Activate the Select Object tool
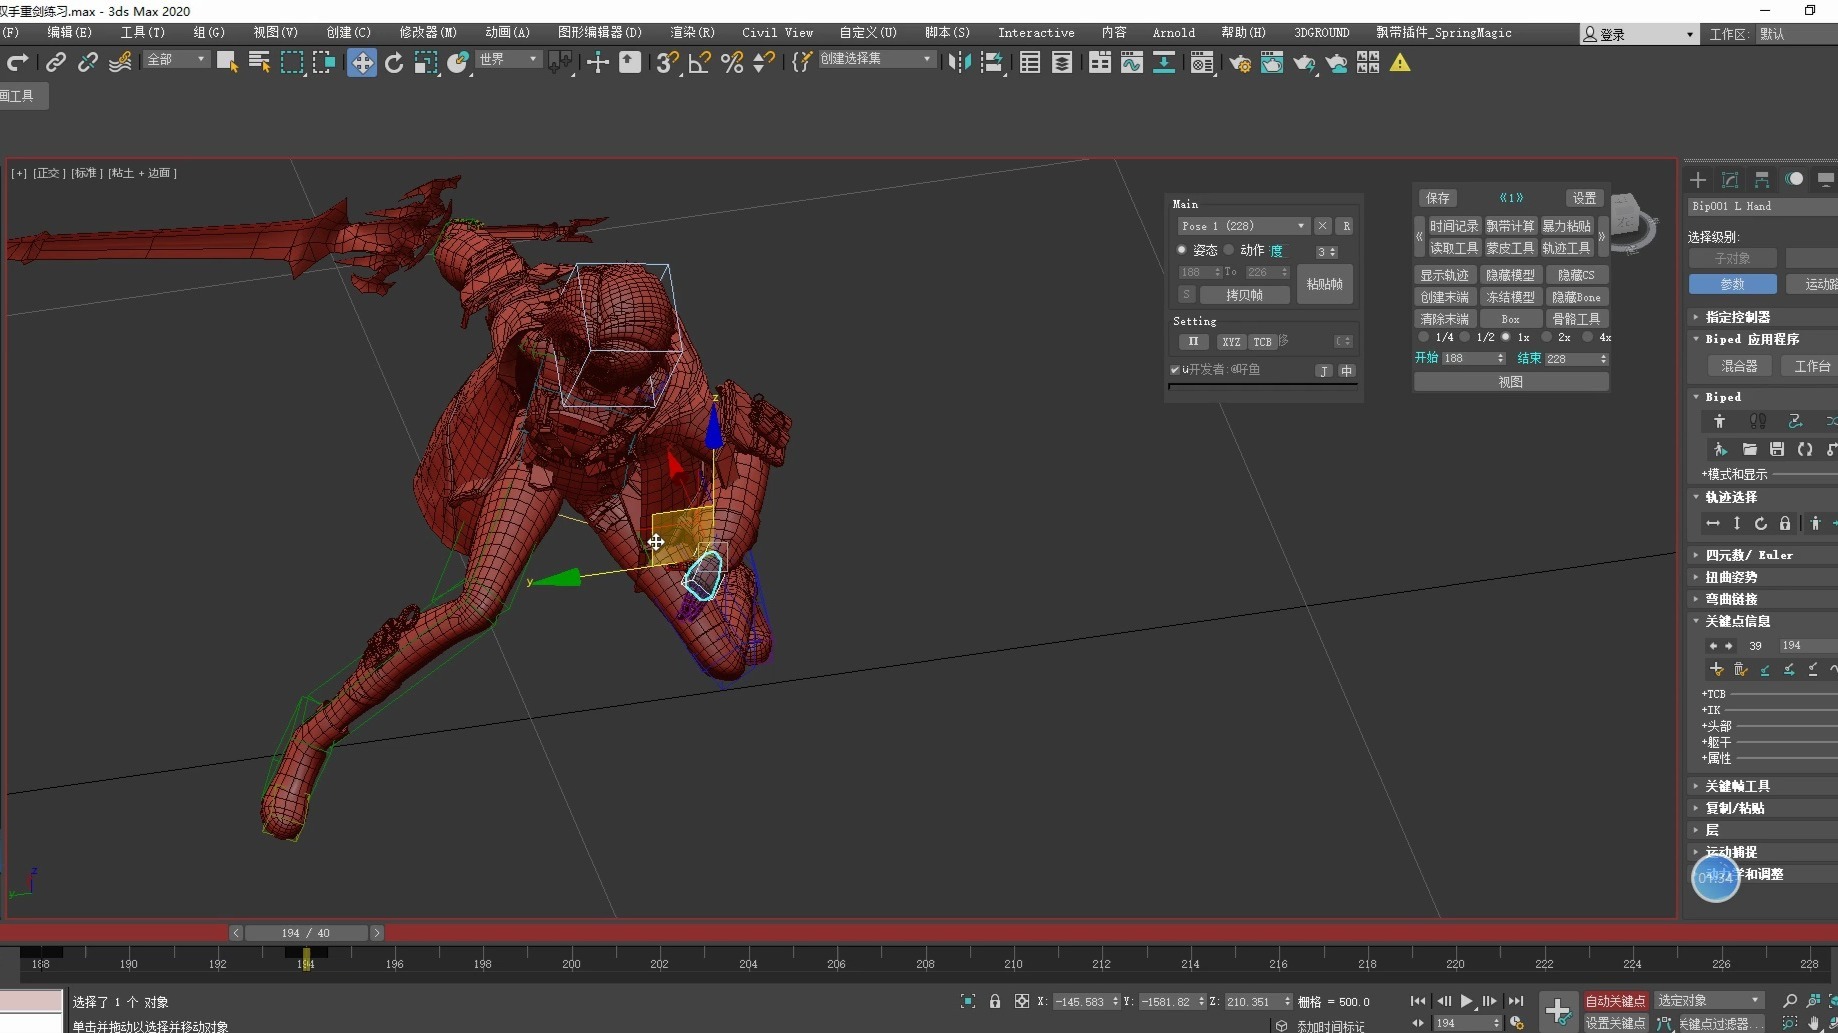Viewport: 1838px width, 1033px height. point(227,63)
